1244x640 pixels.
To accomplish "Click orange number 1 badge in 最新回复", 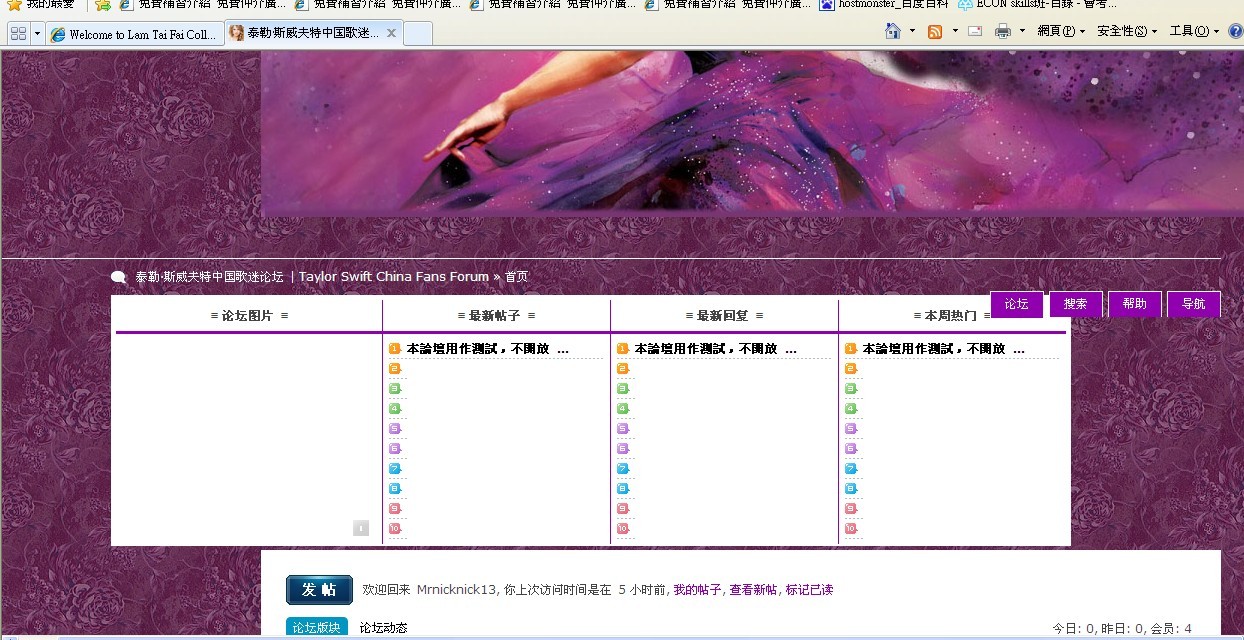I will coord(623,349).
